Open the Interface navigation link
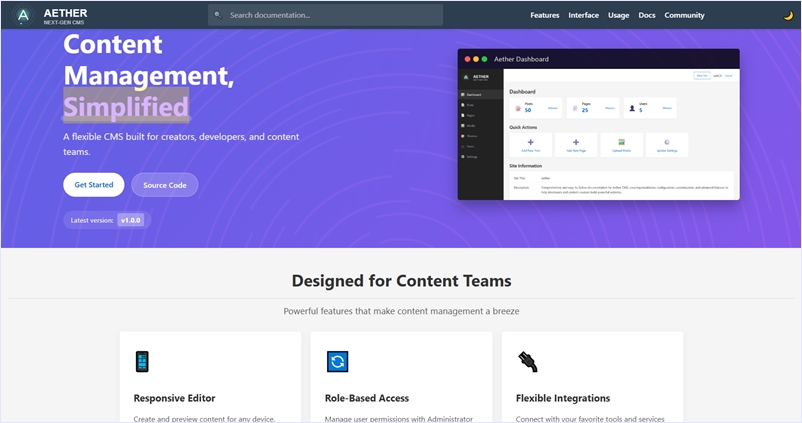Screen dimensions: 802x423 coord(583,15)
